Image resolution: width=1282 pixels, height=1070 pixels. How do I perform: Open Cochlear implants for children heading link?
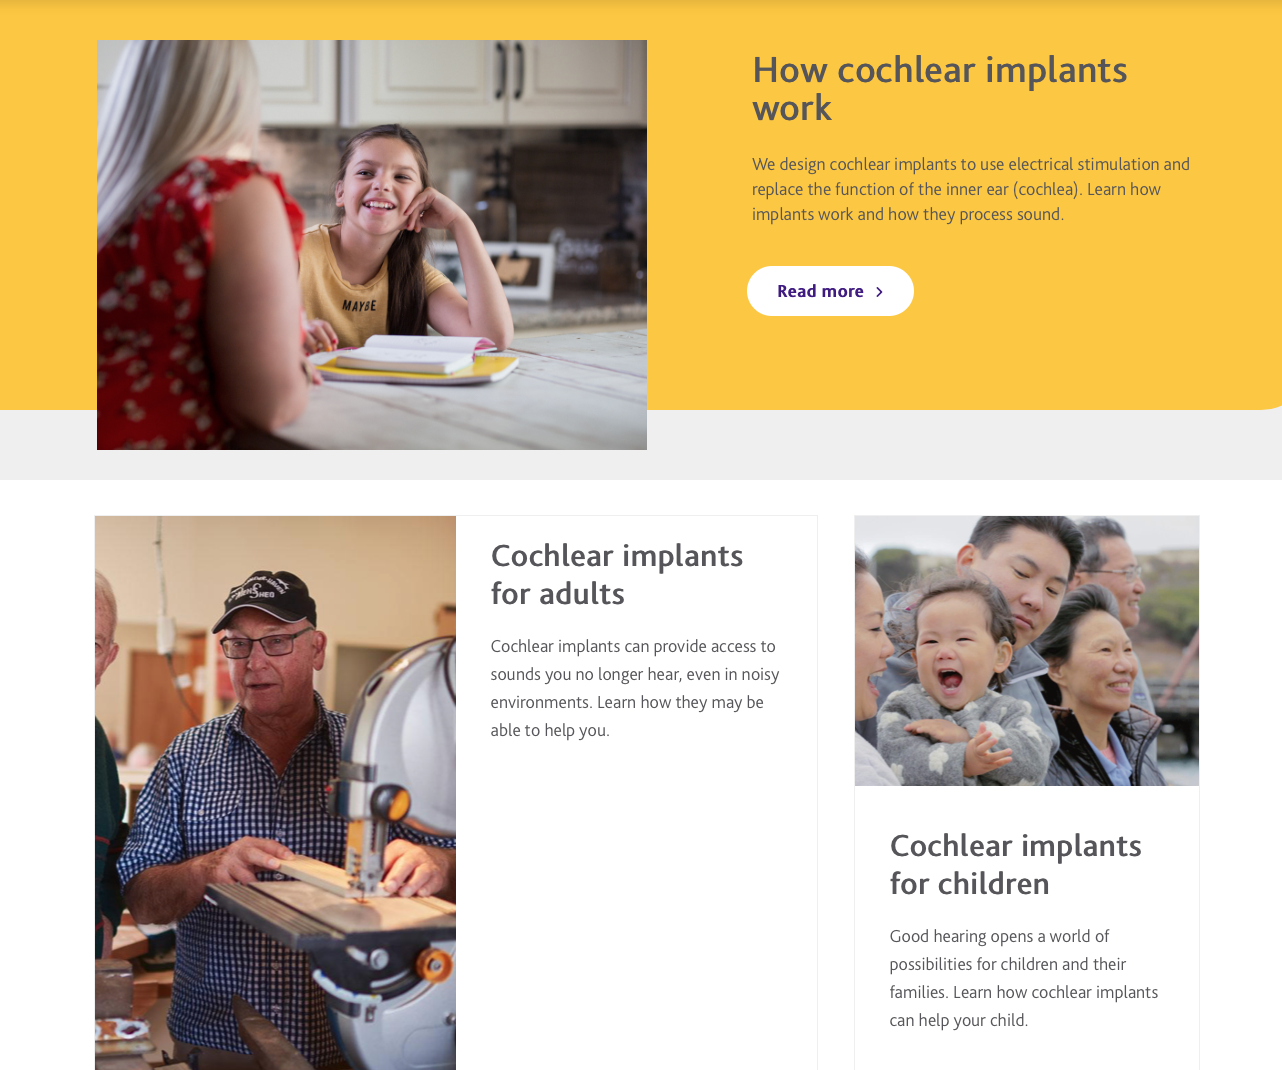pos(1015,864)
